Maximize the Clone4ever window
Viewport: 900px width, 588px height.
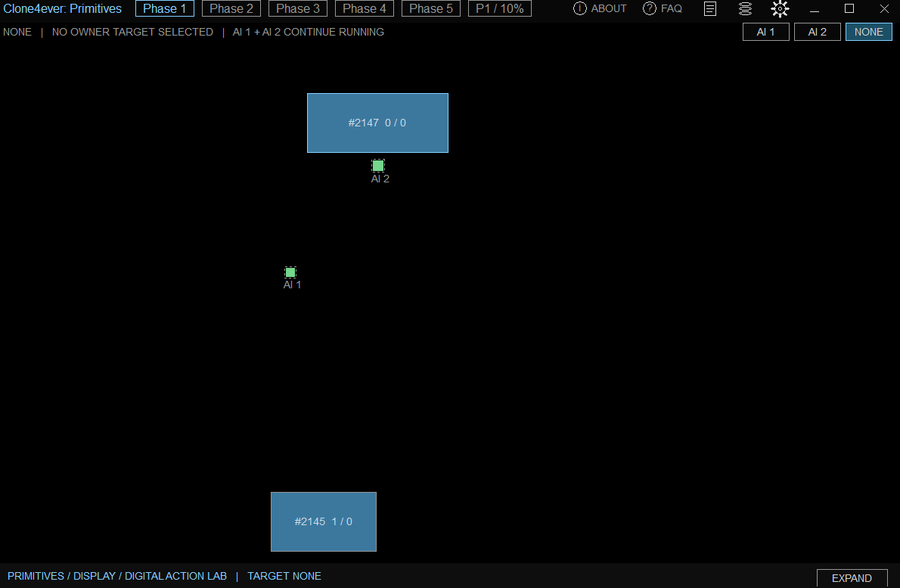(x=849, y=9)
